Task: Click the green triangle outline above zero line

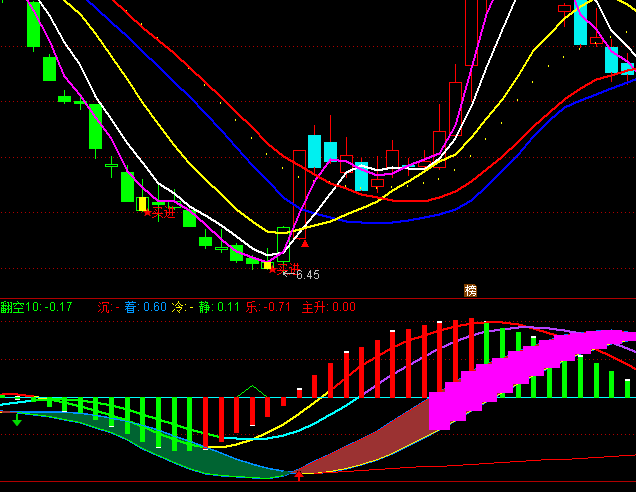Action: (x=251, y=390)
